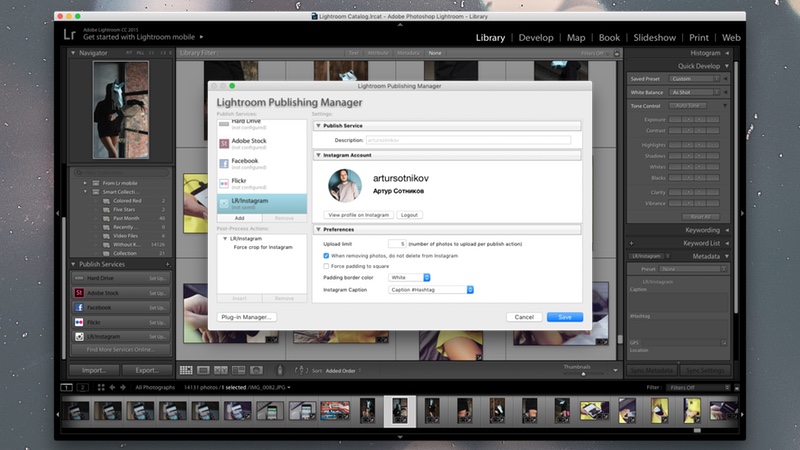Switch to loupe view icon in toolbar

pos(203,370)
